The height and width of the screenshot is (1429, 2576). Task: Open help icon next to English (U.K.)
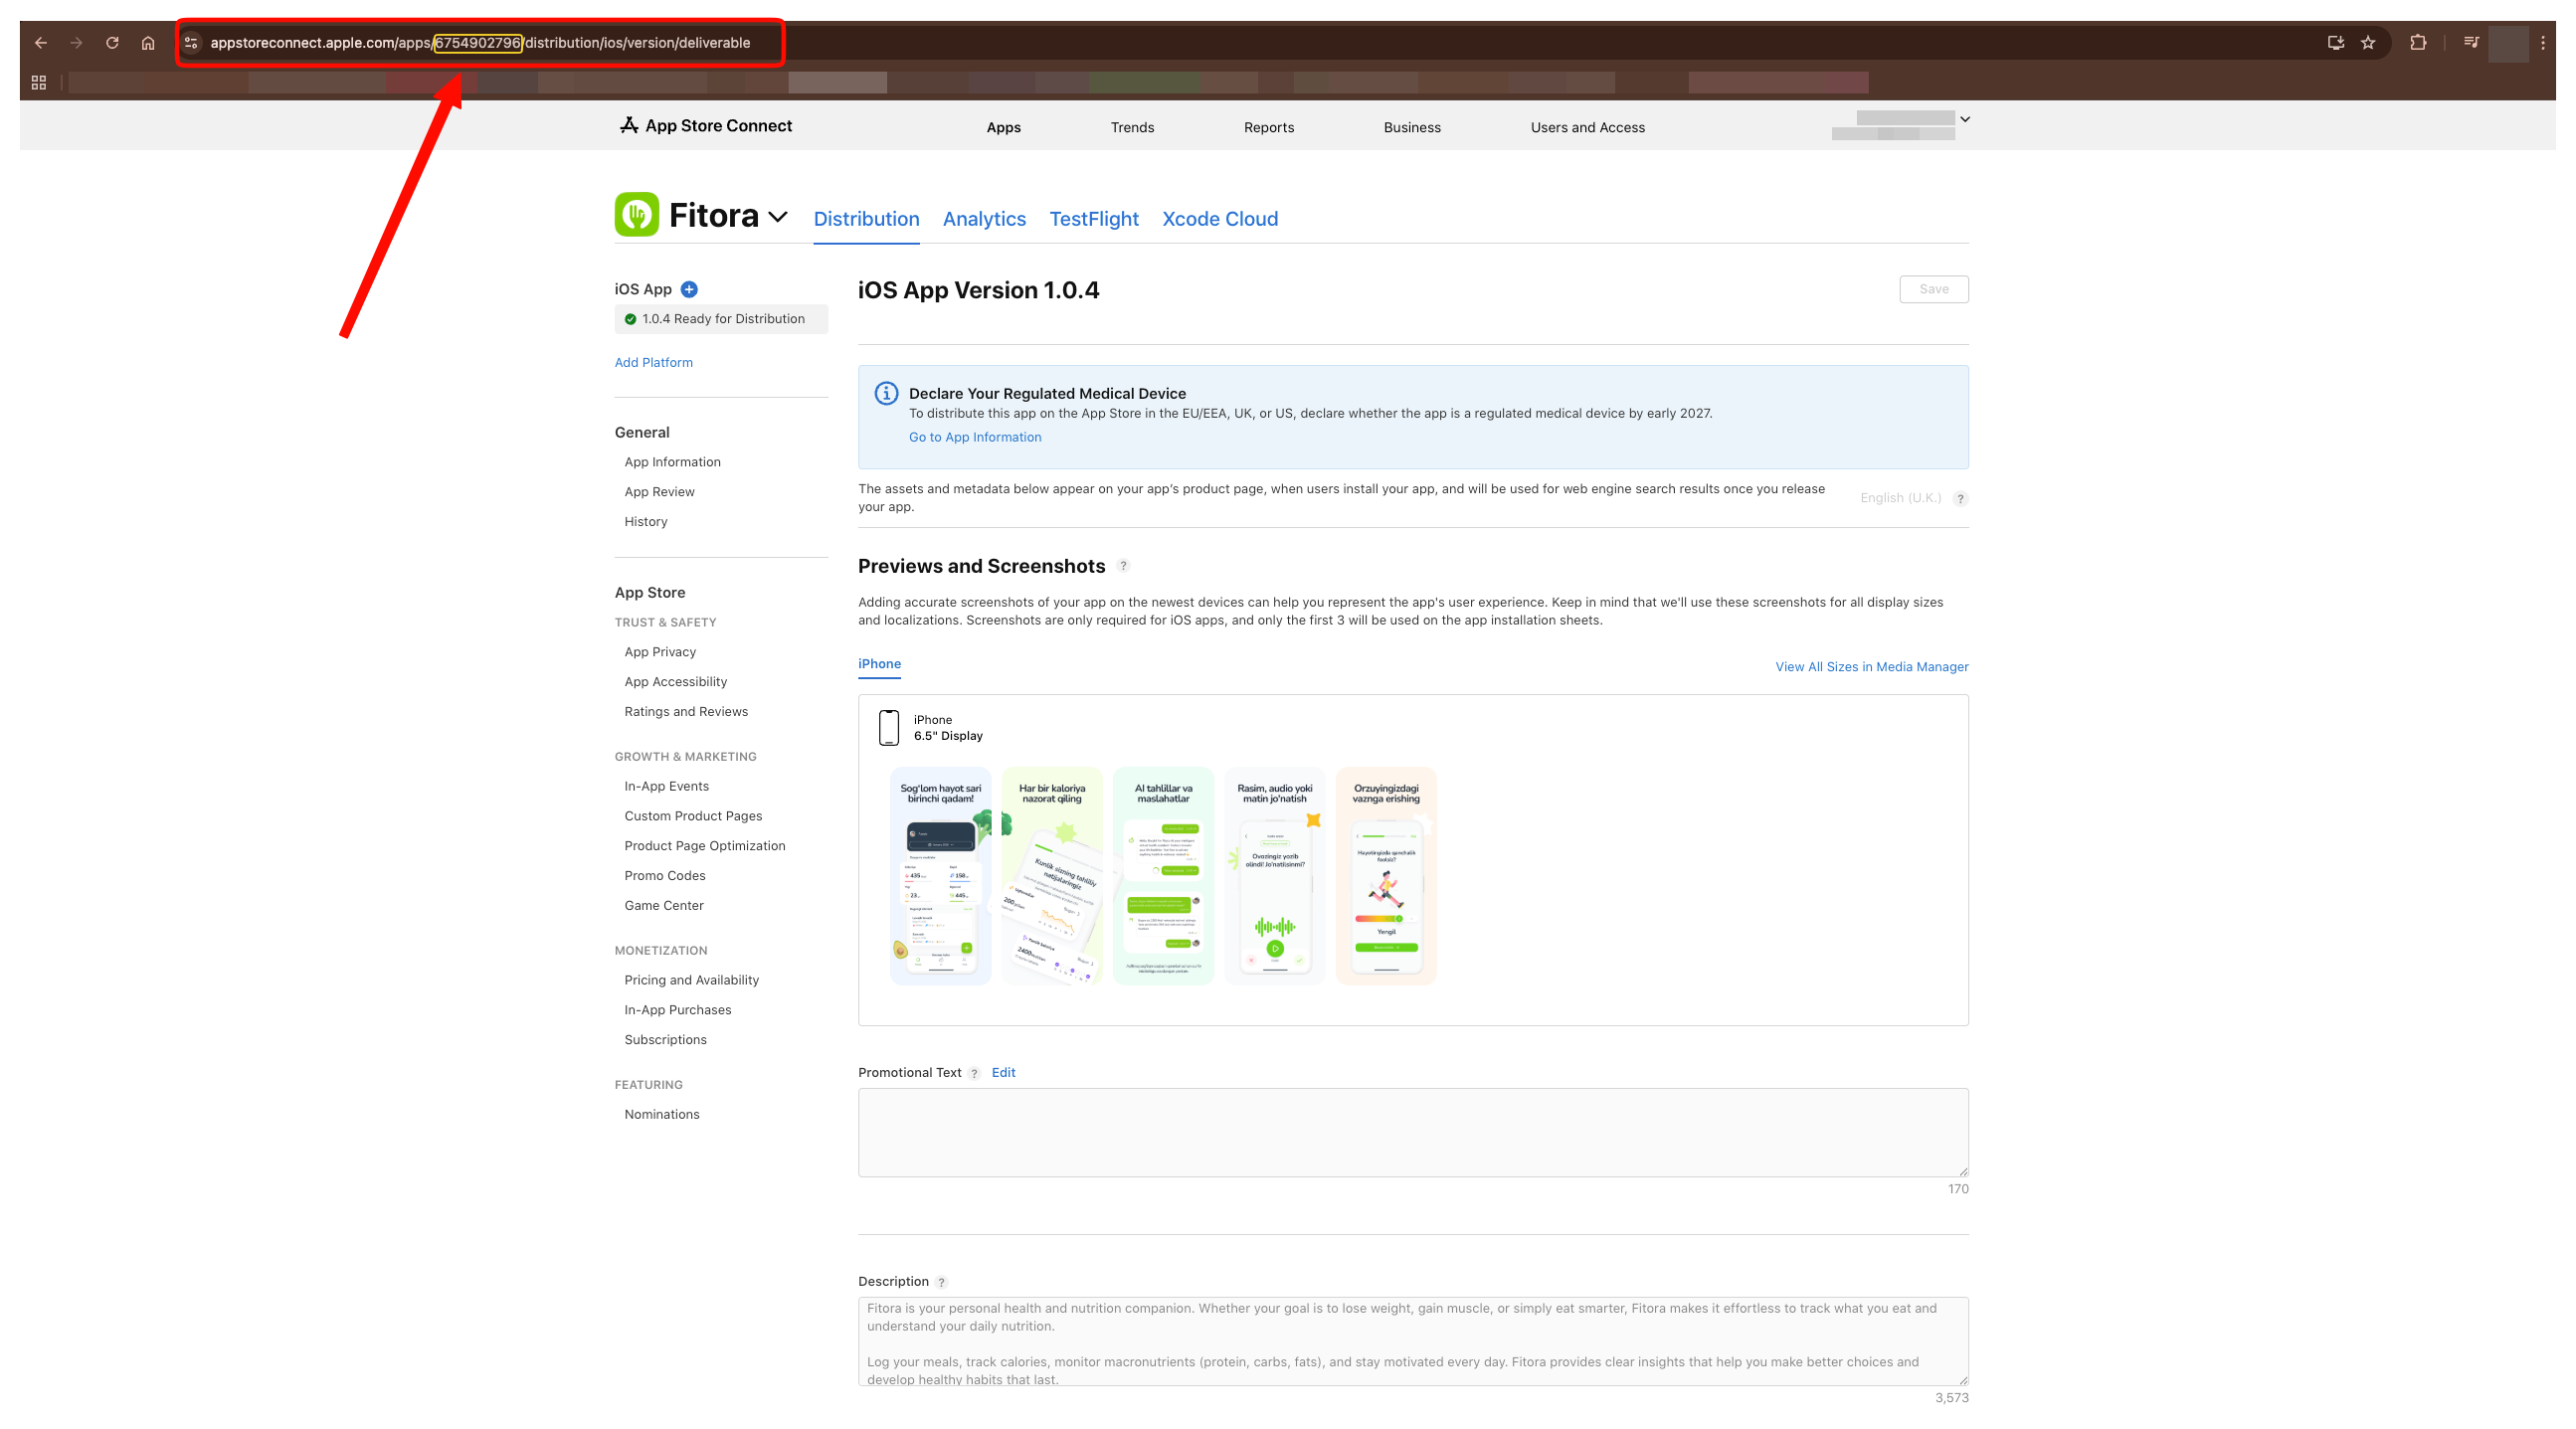(x=1960, y=499)
